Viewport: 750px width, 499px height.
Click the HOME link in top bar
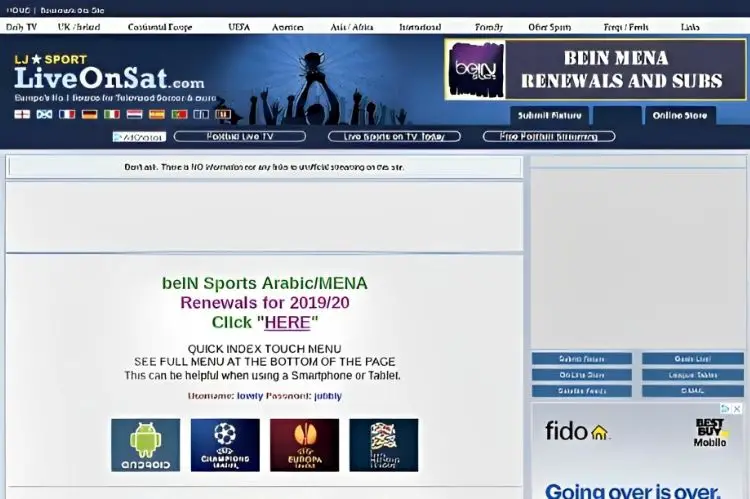(18, 10)
